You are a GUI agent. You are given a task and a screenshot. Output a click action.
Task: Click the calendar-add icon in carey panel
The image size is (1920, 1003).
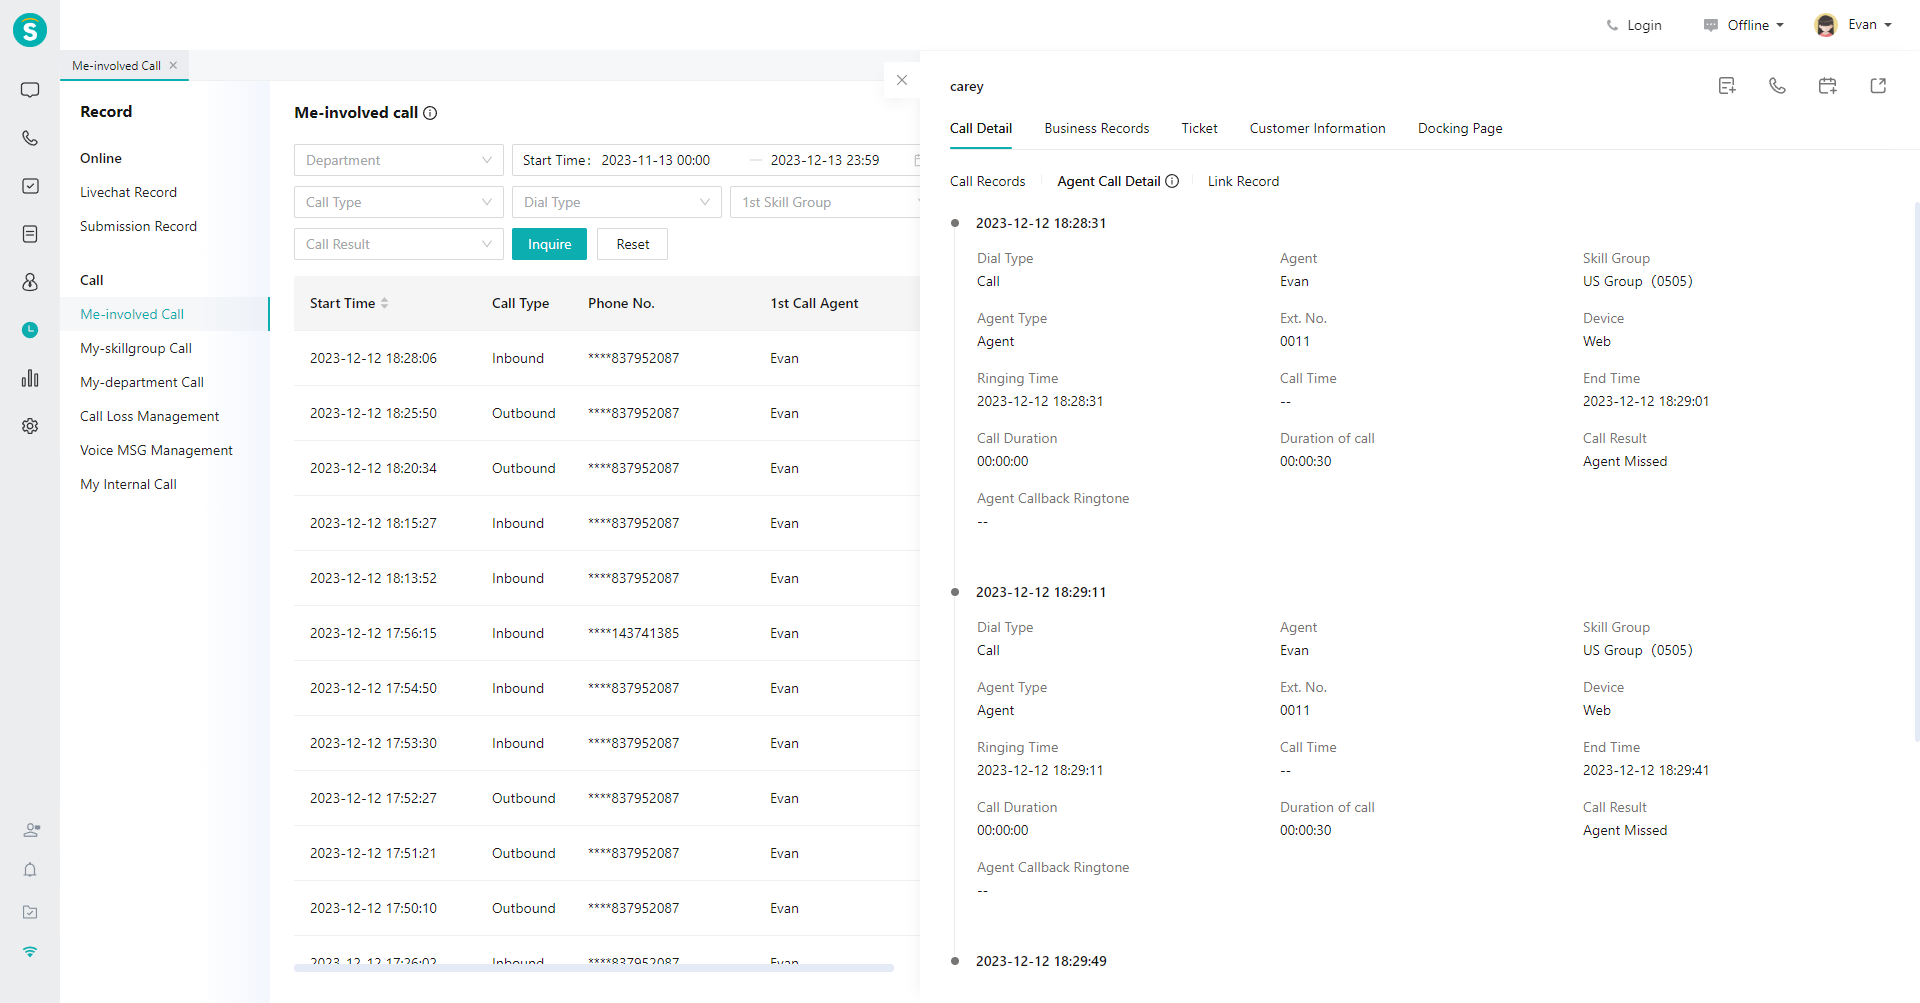(x=1828, y=86)
